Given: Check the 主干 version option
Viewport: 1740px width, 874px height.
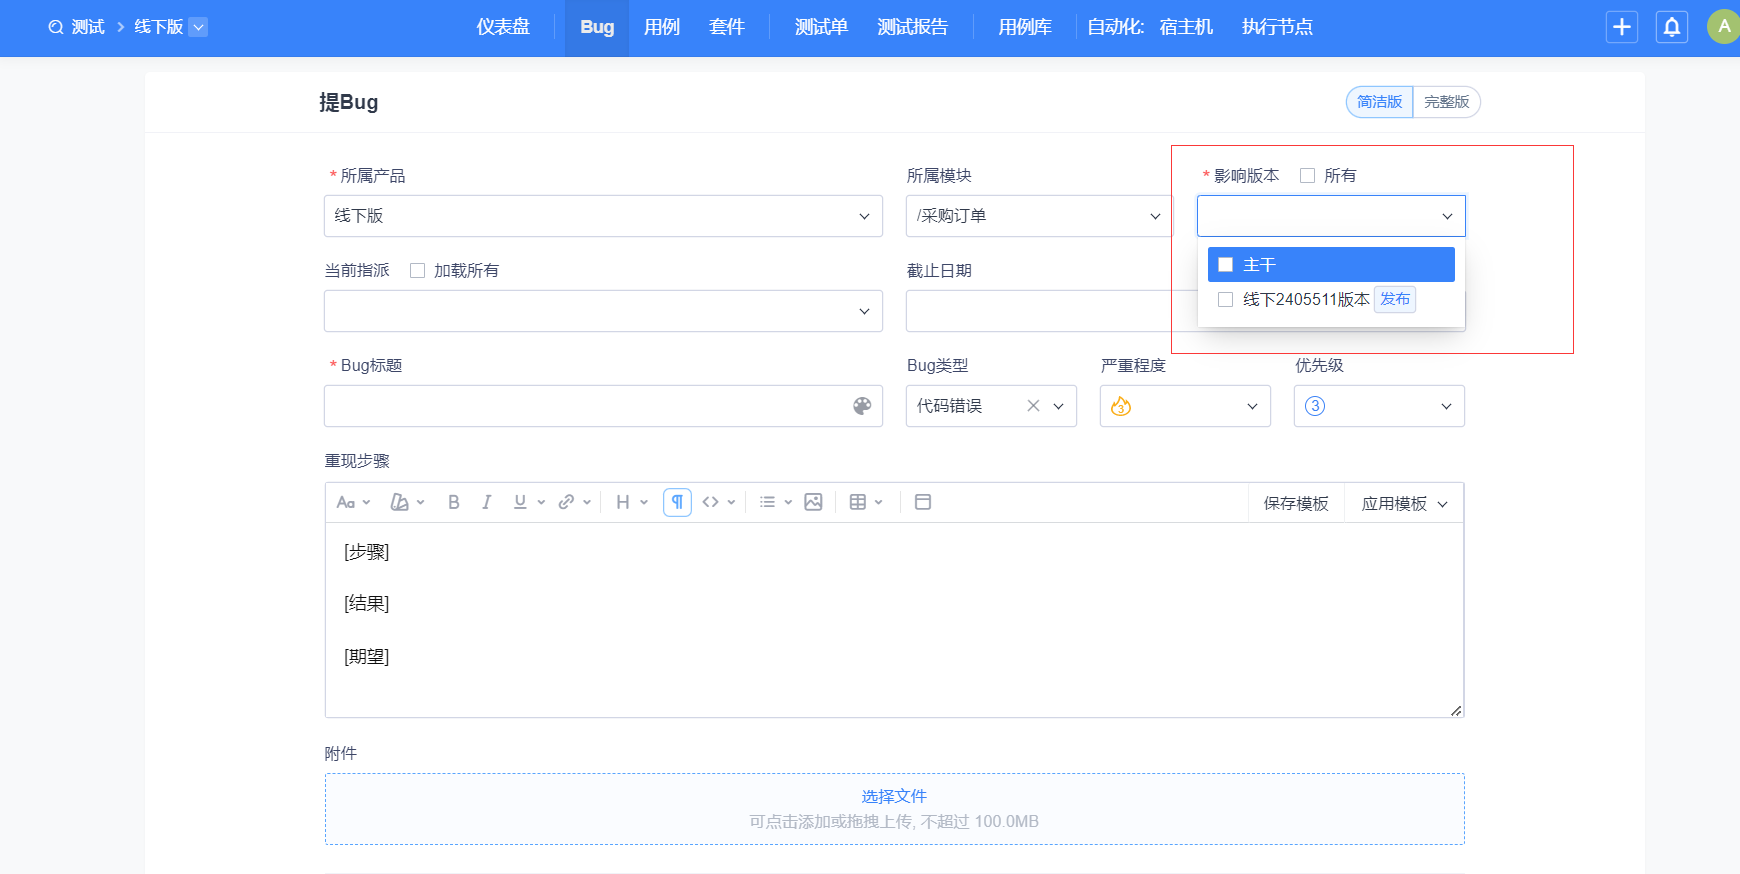Looking at the screenshot, I should [1225, 265].
